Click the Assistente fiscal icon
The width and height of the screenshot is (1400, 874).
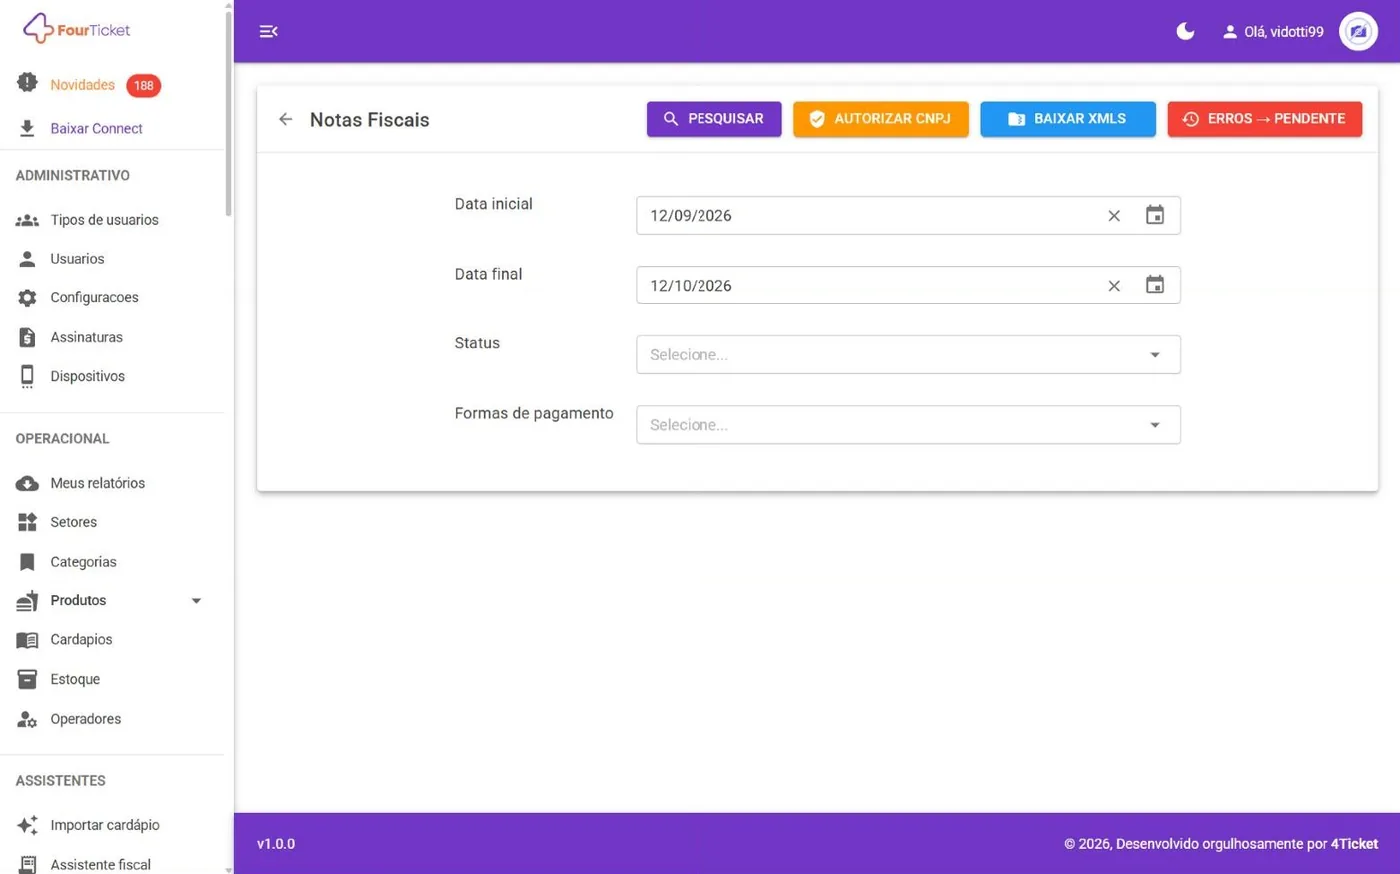[27, 865]
